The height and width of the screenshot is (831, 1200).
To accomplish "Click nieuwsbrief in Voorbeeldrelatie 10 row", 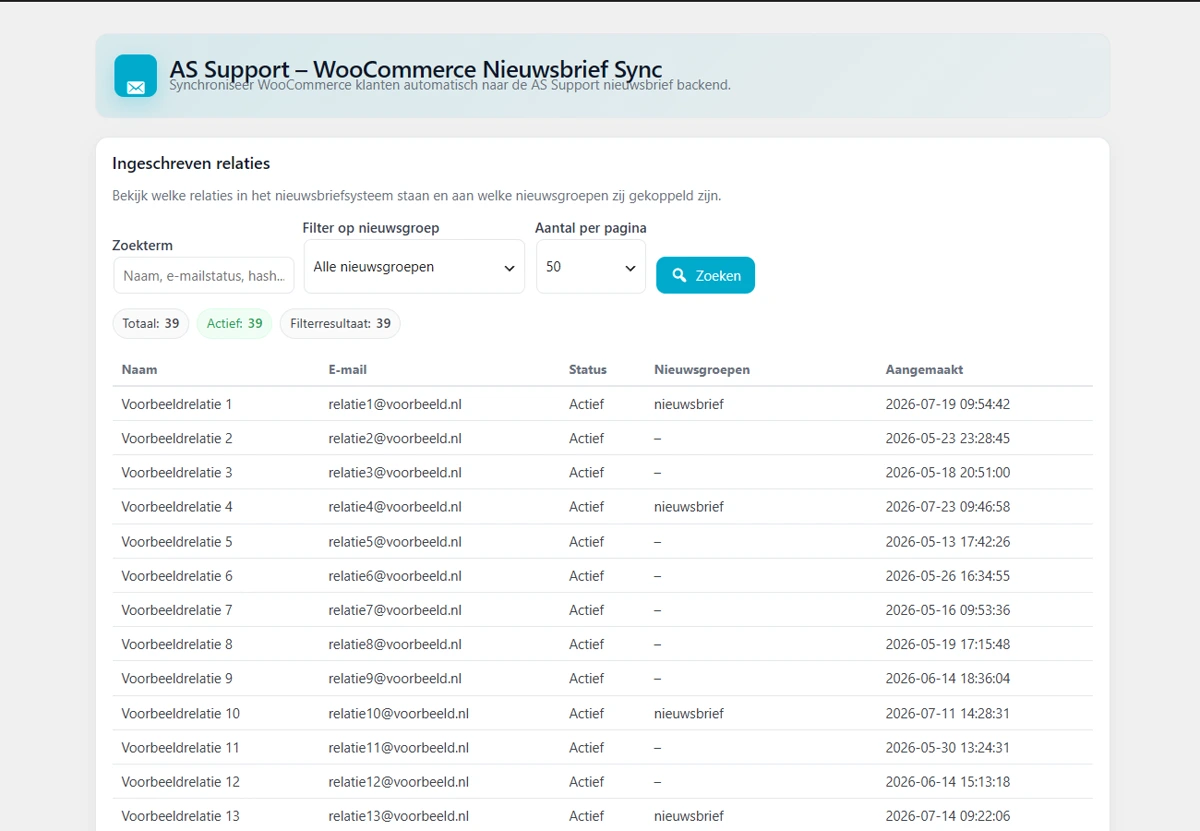I will click(689, 713).
